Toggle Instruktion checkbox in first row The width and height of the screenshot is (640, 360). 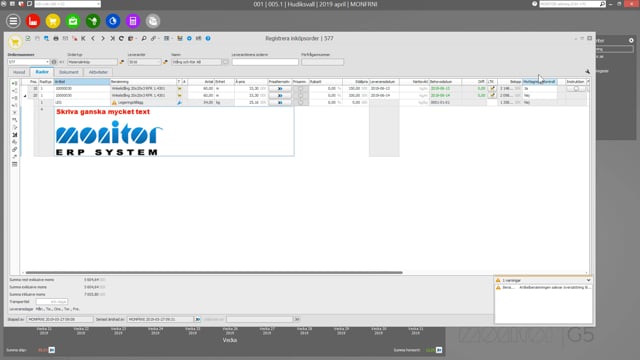(x=576, y=88)
